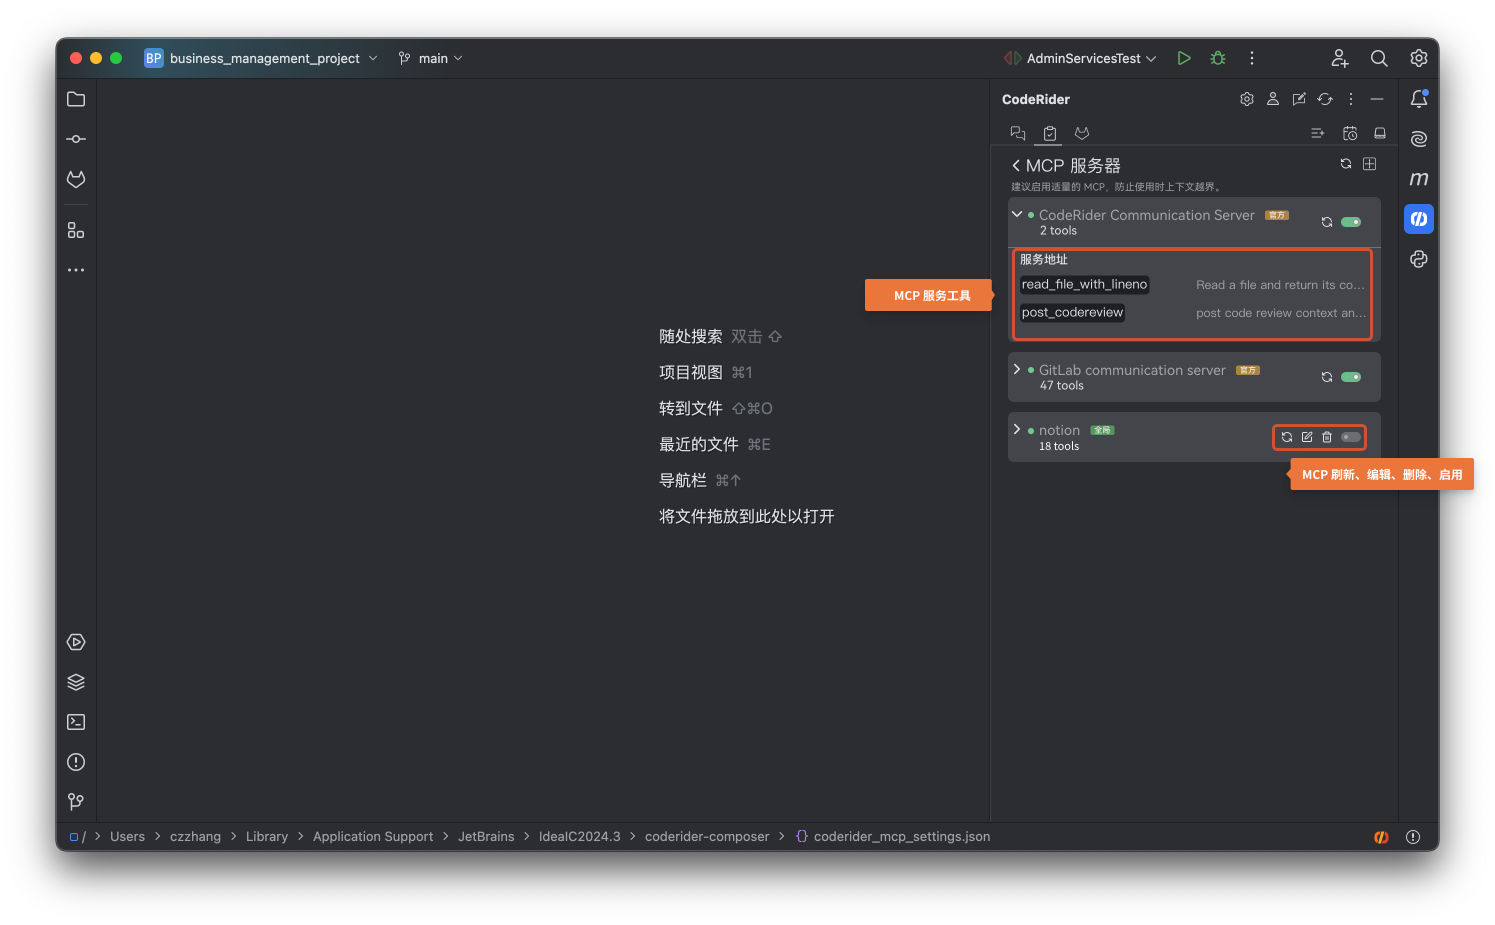The image size is (1495, 925).
Task: Open the Notifications bell
Action: [x=1419, y=99]
